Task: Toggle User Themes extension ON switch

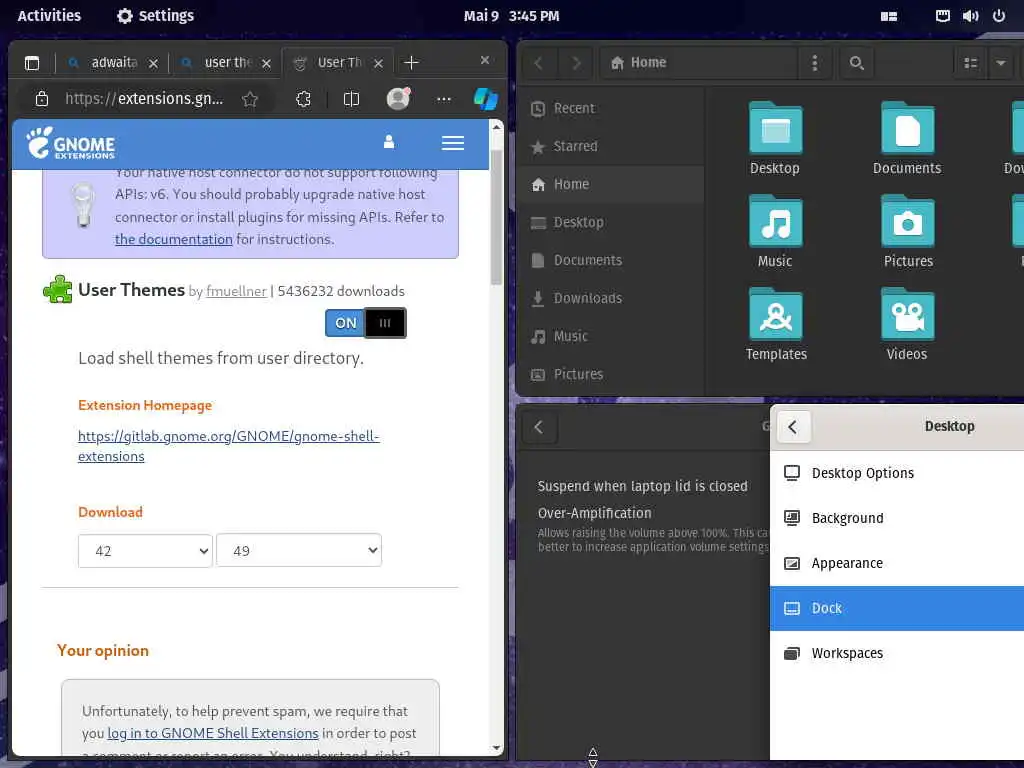Action: [366, 323]
